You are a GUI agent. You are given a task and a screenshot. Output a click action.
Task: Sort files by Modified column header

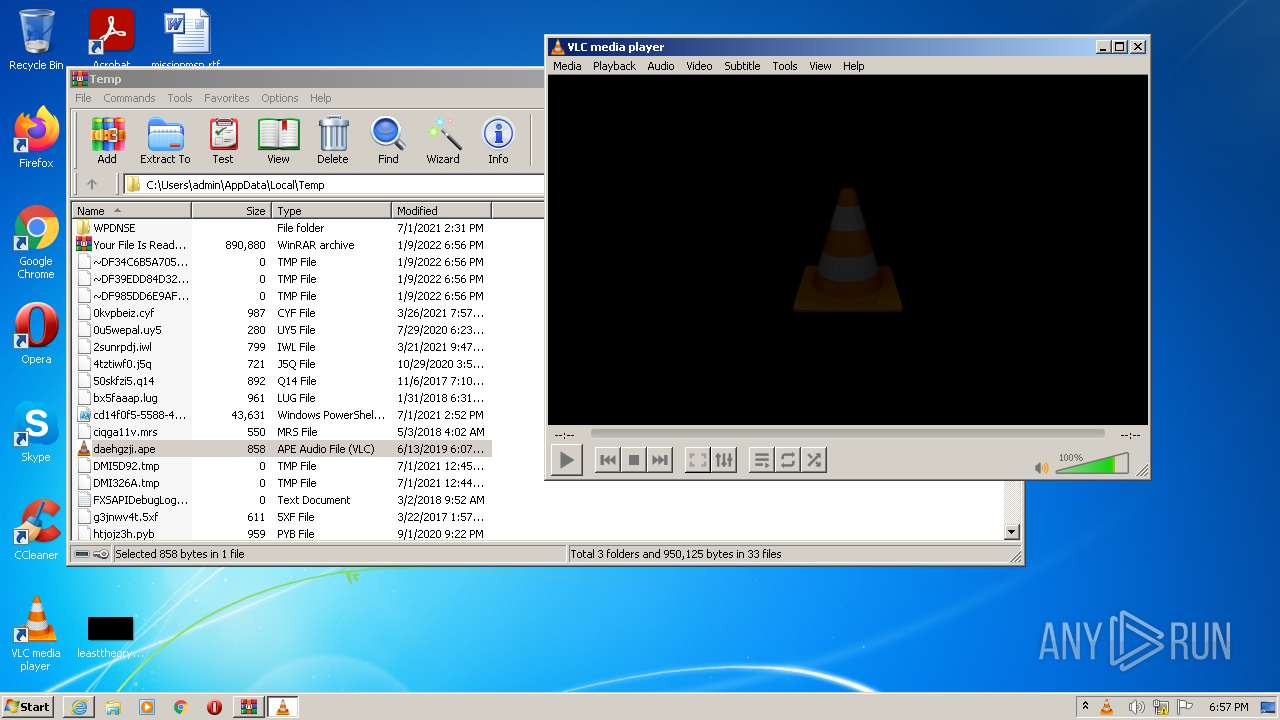(442, 211)
